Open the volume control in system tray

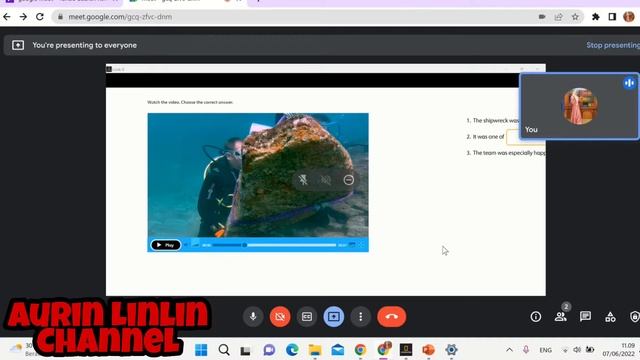pos(577,350)
